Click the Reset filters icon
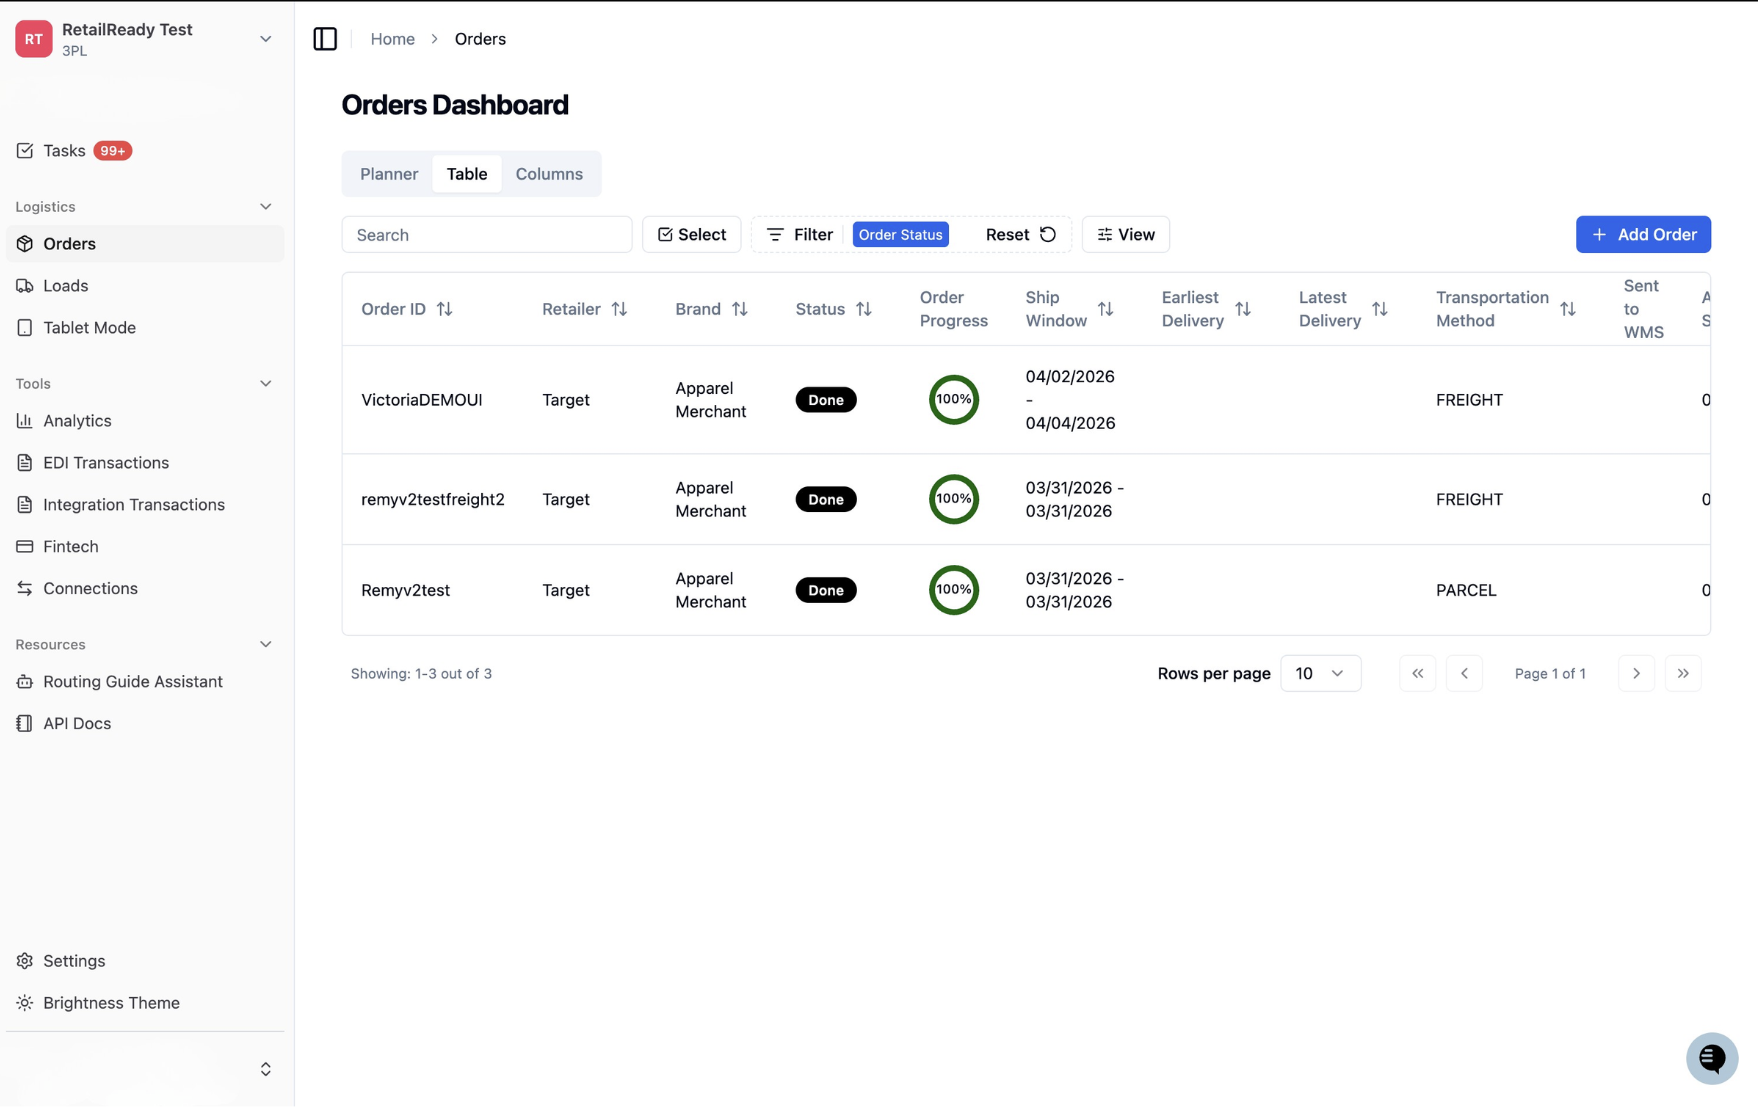1758x1114 pixels. [1048, 235]
